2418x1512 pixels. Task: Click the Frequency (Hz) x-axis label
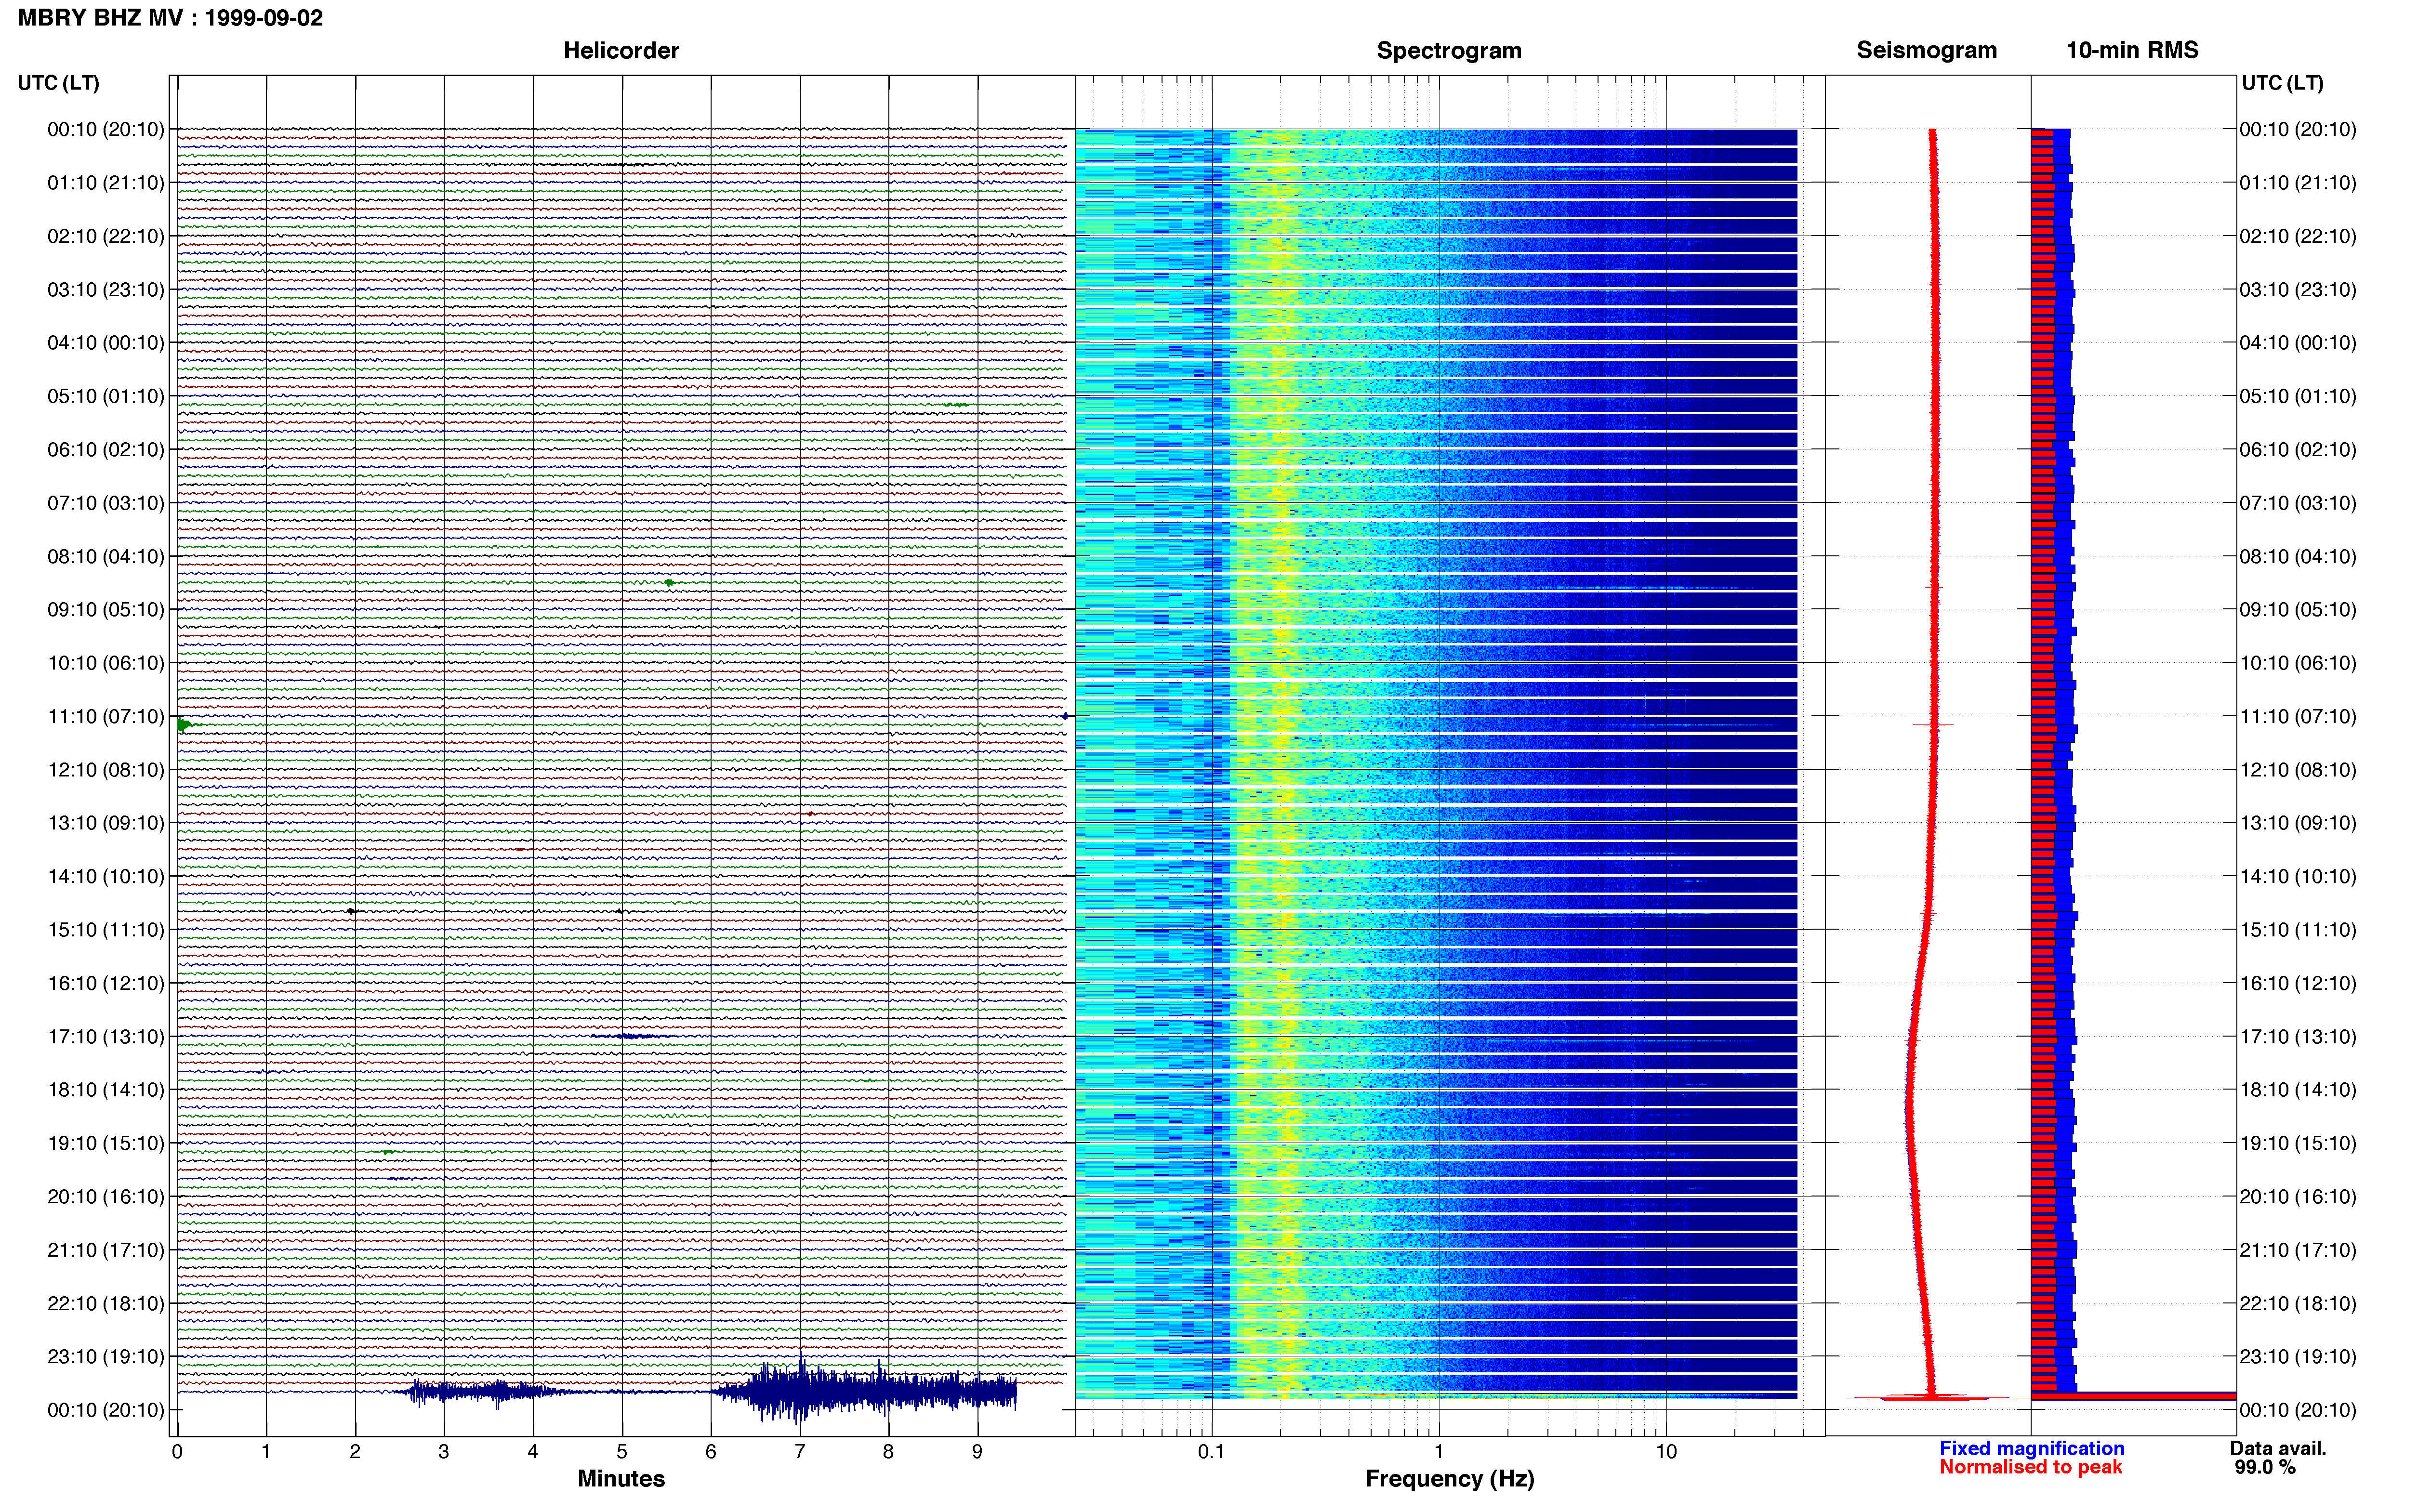tap(1449, 1479)
